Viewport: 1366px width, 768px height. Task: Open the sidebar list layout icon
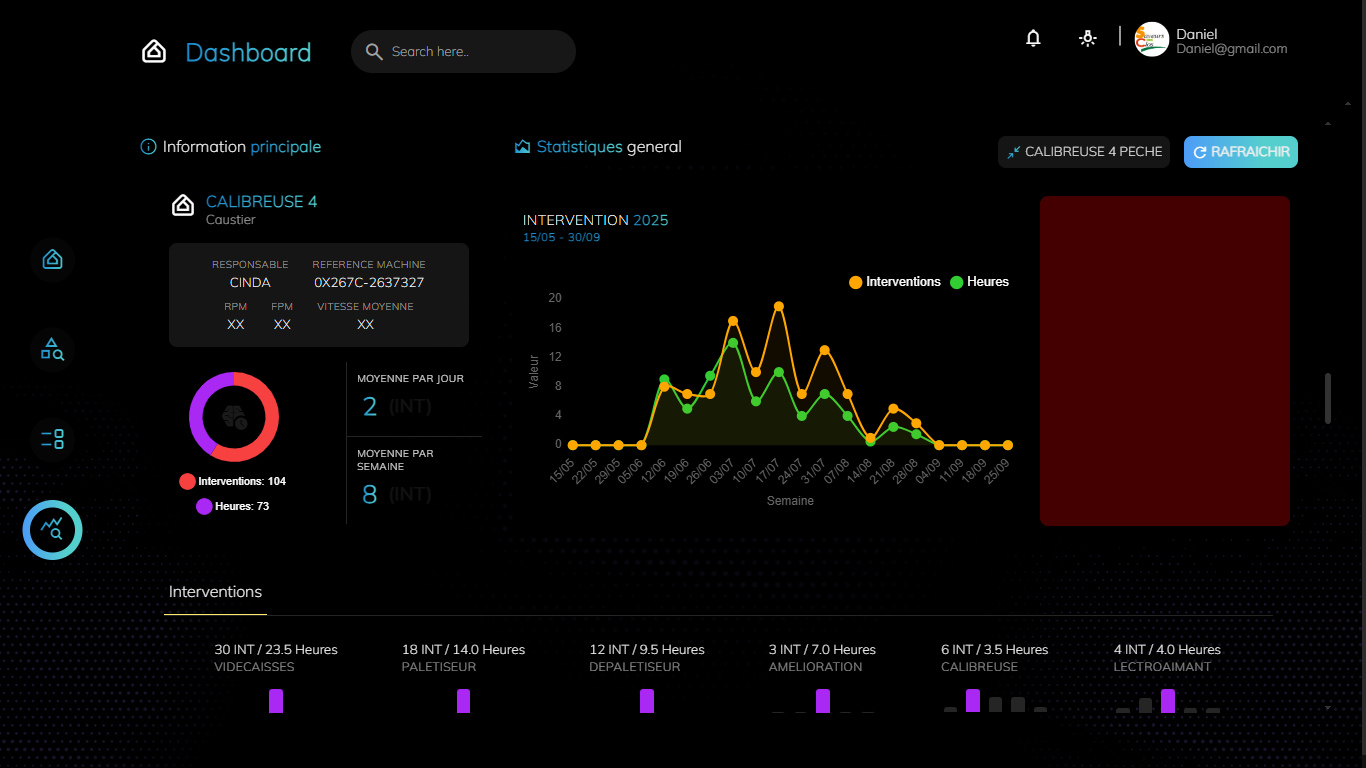click(x=52, y=438)
